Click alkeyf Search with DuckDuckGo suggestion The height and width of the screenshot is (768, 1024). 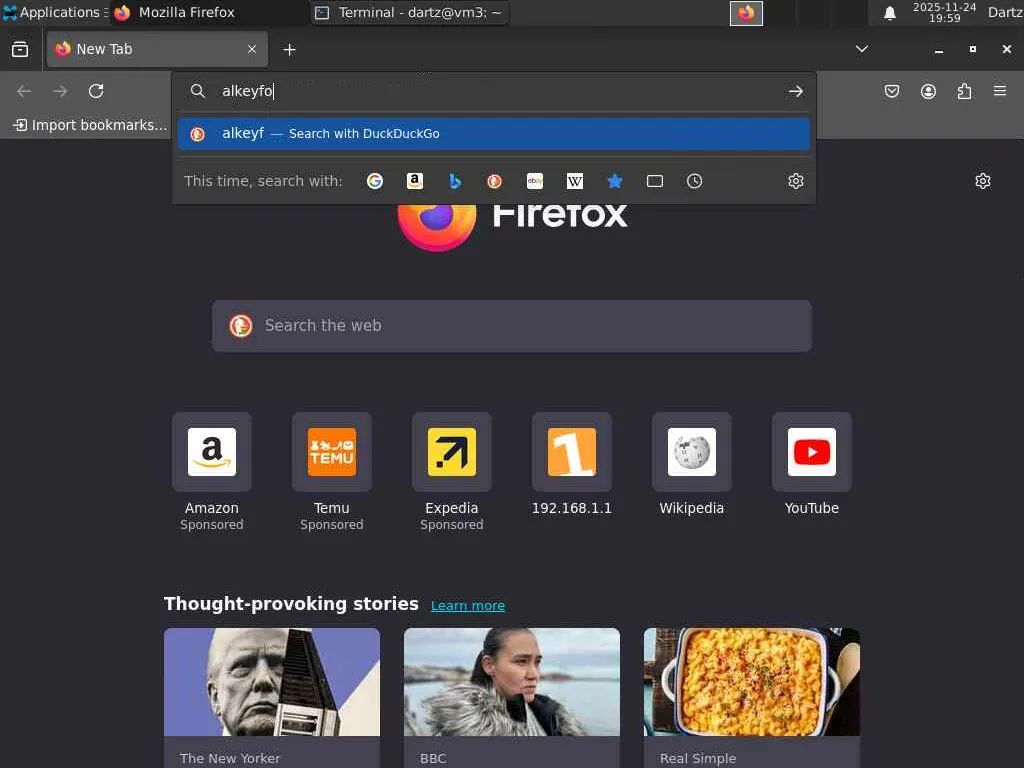(494, 134)
